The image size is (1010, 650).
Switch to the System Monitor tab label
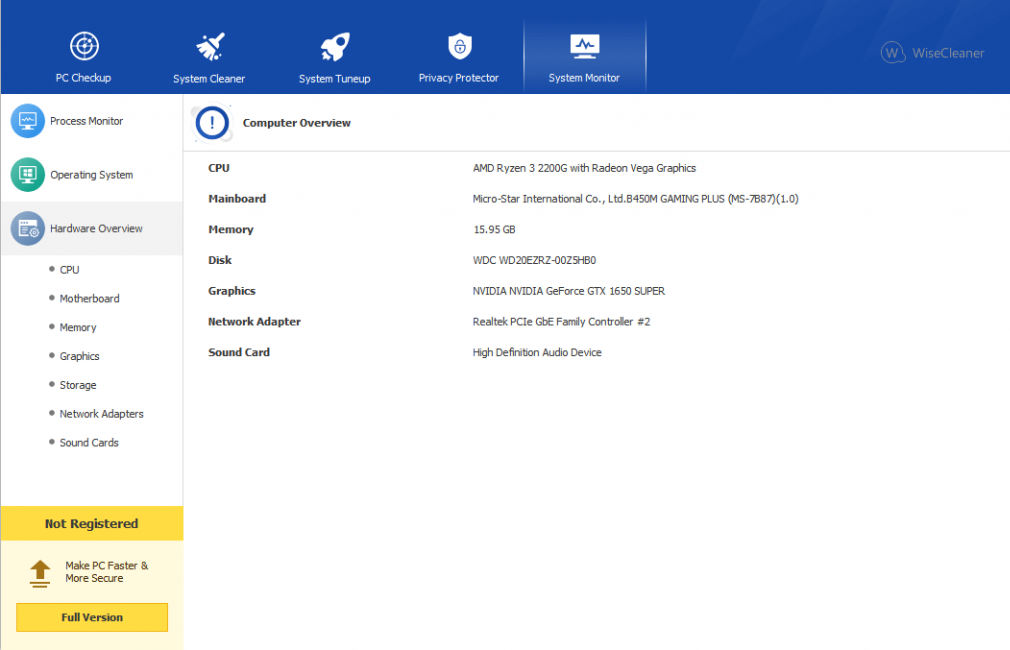tap(584, 78)
